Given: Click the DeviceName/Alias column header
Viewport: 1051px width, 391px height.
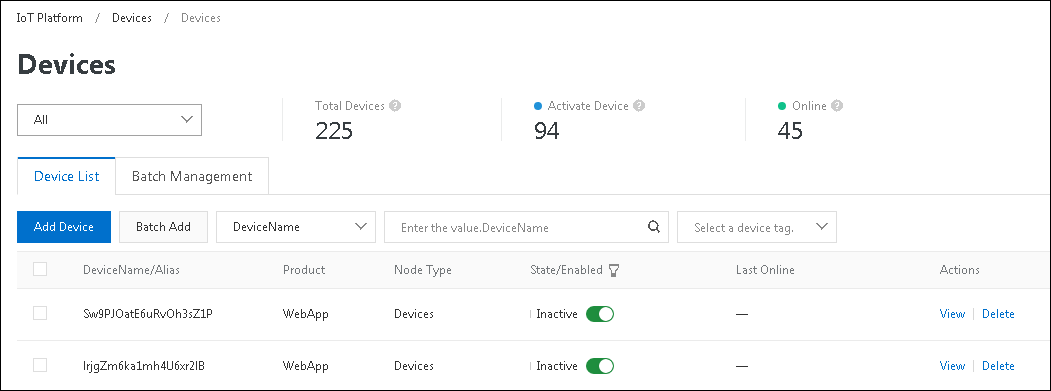Looking at the screenshot, I should point(131,270).
